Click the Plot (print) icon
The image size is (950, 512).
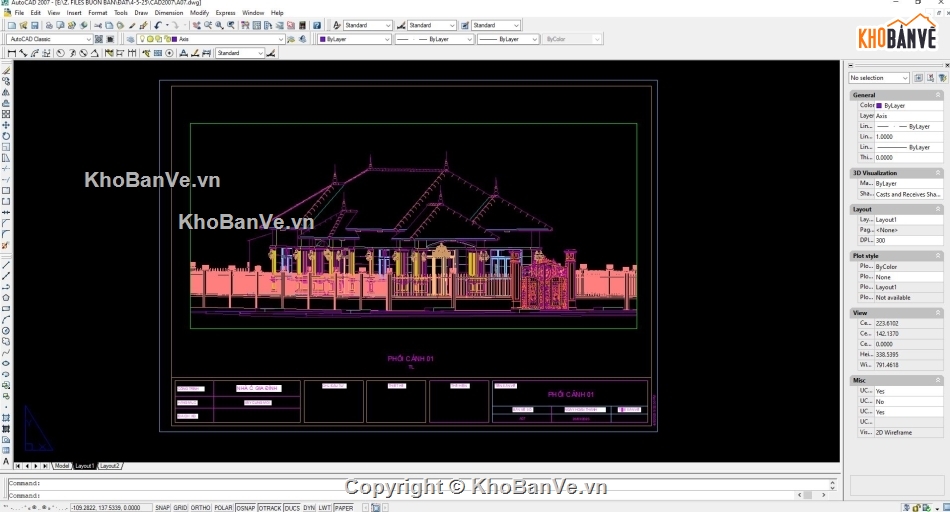tap(49, 25)
